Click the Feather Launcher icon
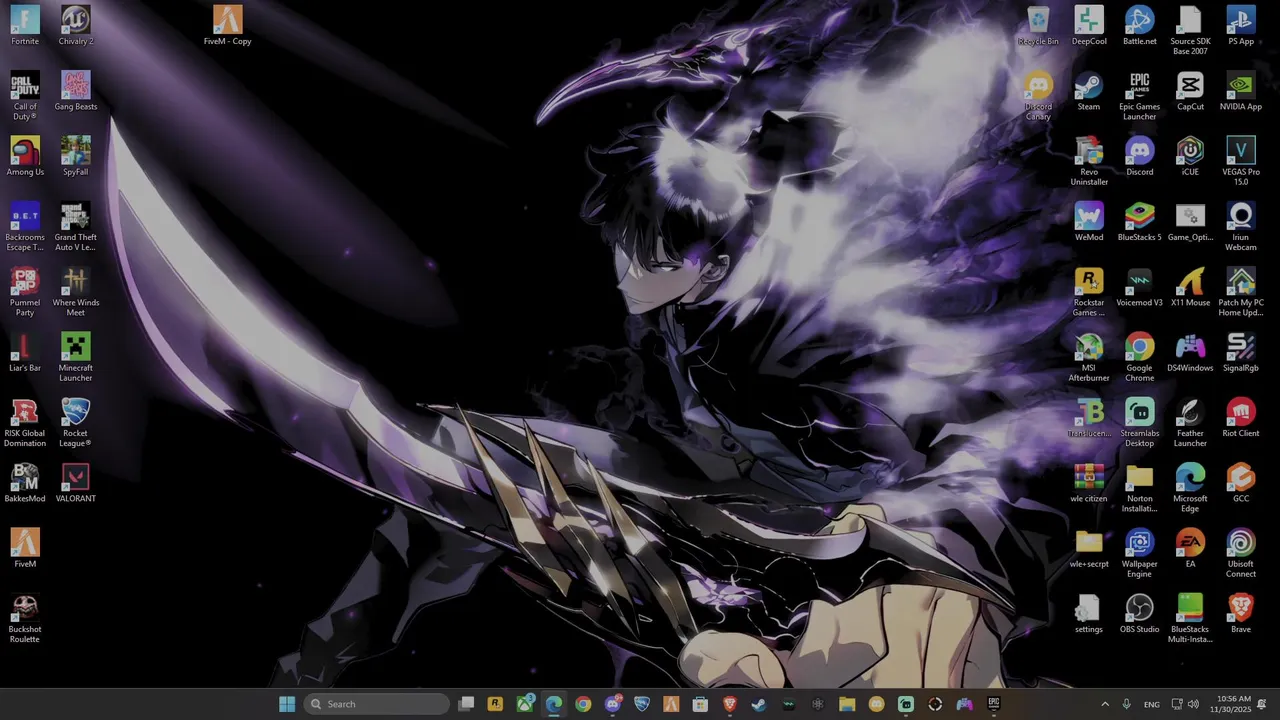 click(1190, 423)
